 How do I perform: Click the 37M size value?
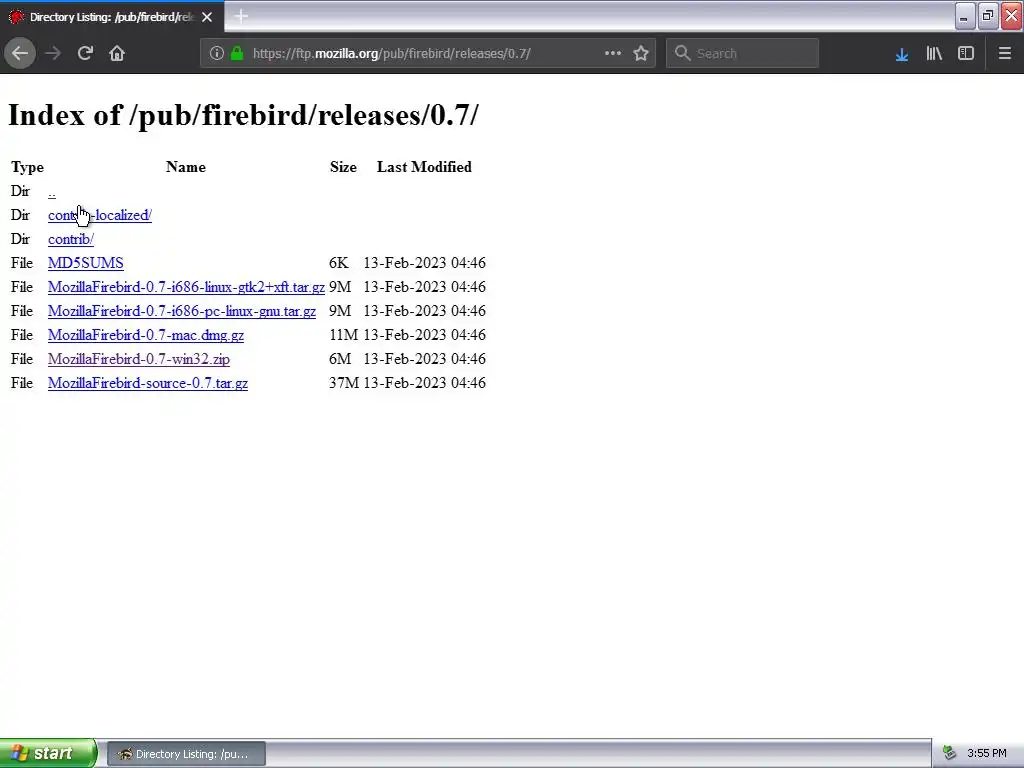344,383
